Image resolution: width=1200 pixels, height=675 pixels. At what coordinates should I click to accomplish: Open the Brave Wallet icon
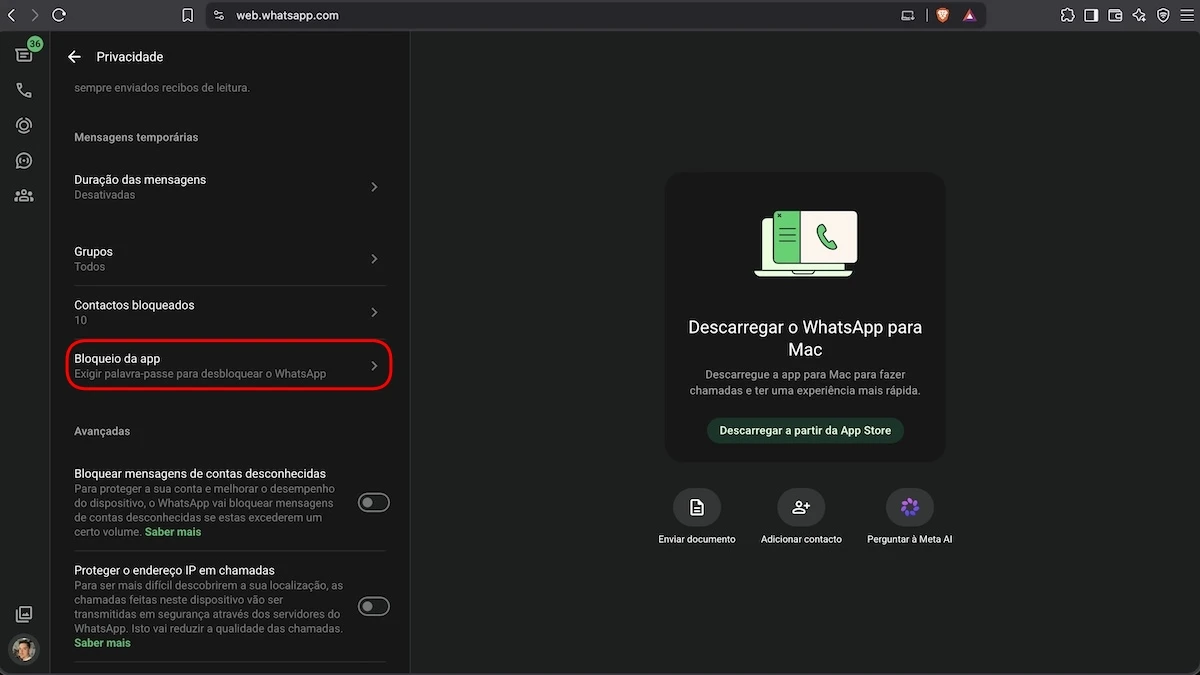coord(1115,15)
